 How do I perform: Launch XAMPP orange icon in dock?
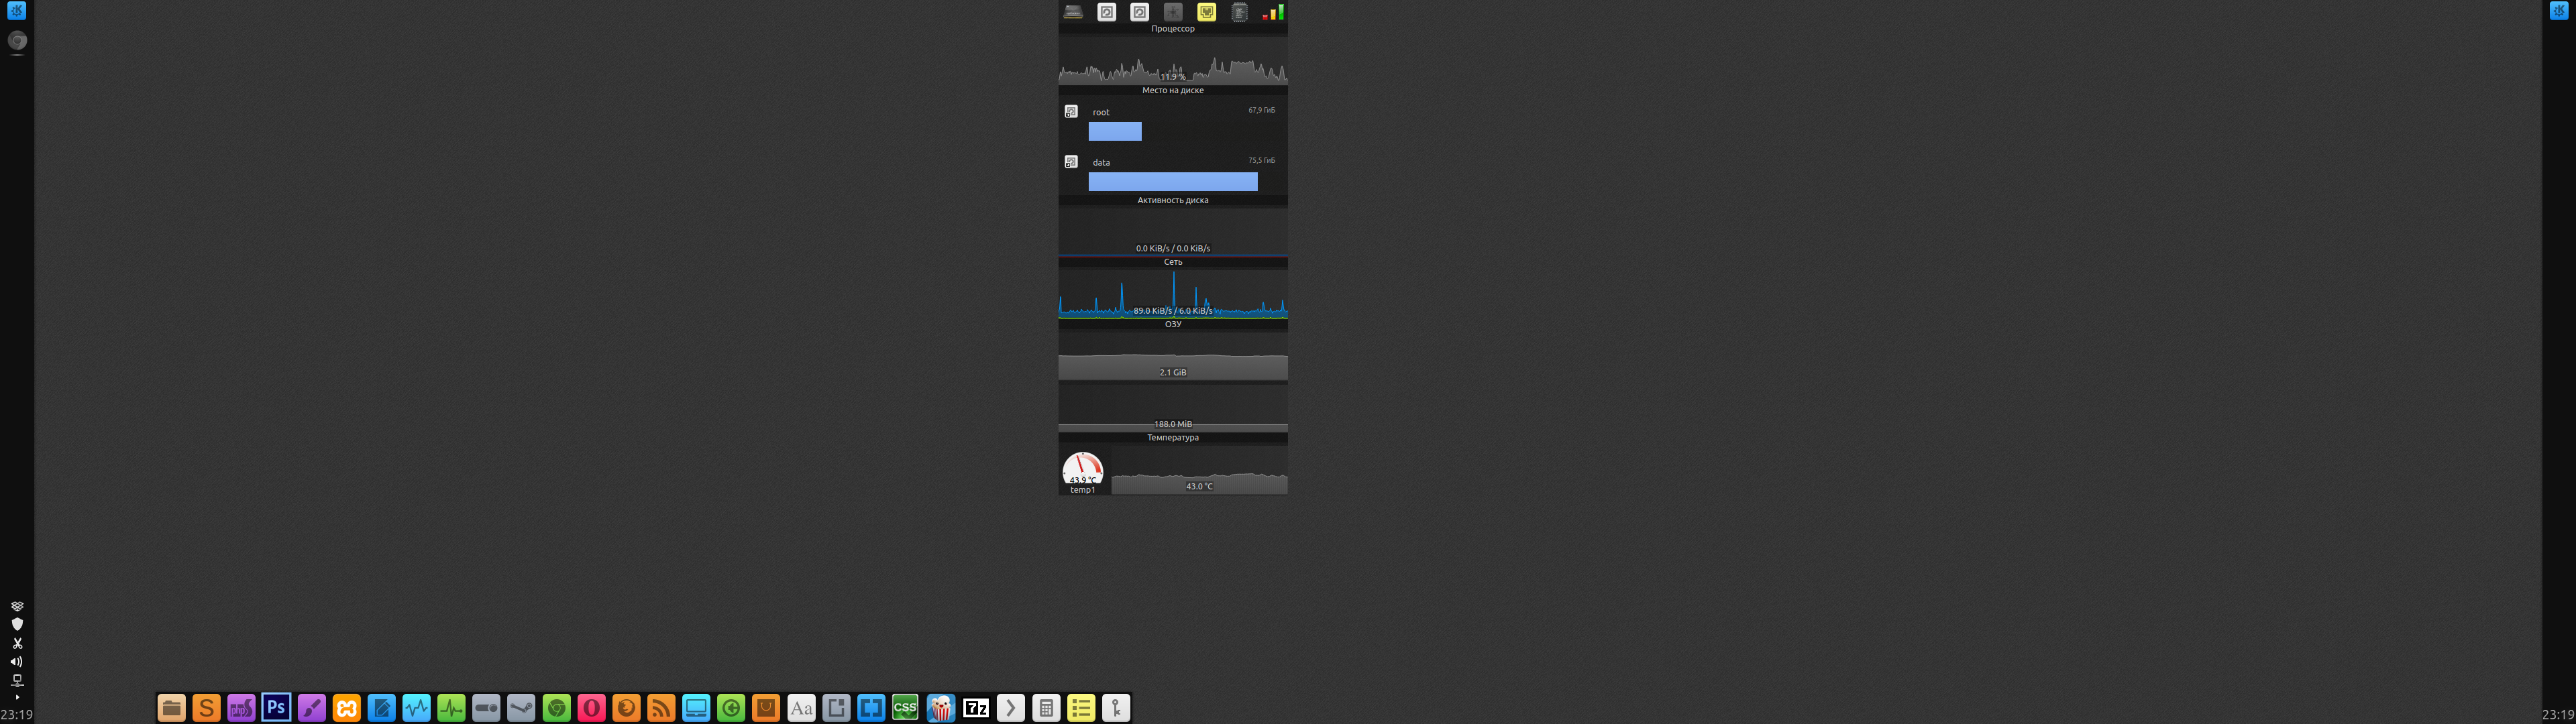point(346,708)
